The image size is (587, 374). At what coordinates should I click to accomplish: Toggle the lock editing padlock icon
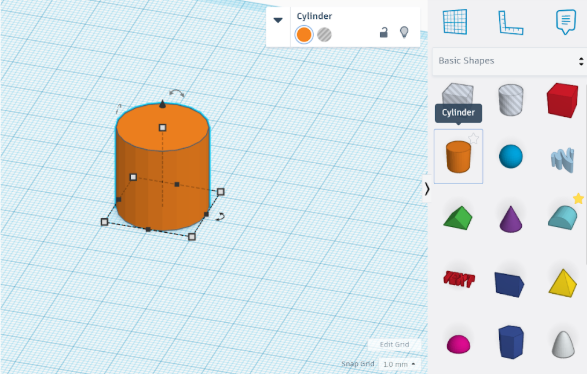[x=384, y=33]
